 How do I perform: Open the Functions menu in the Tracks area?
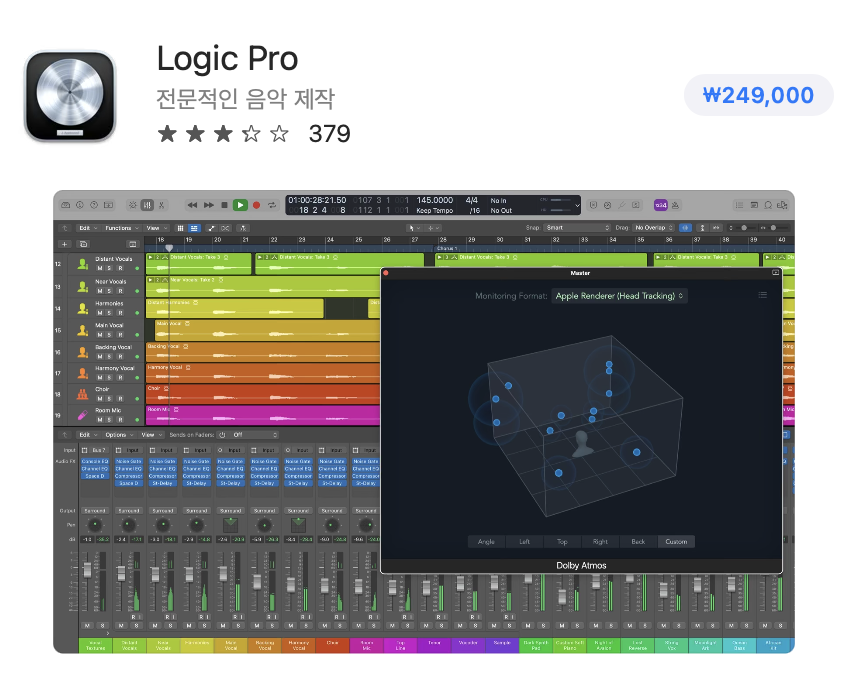point(122,228)
